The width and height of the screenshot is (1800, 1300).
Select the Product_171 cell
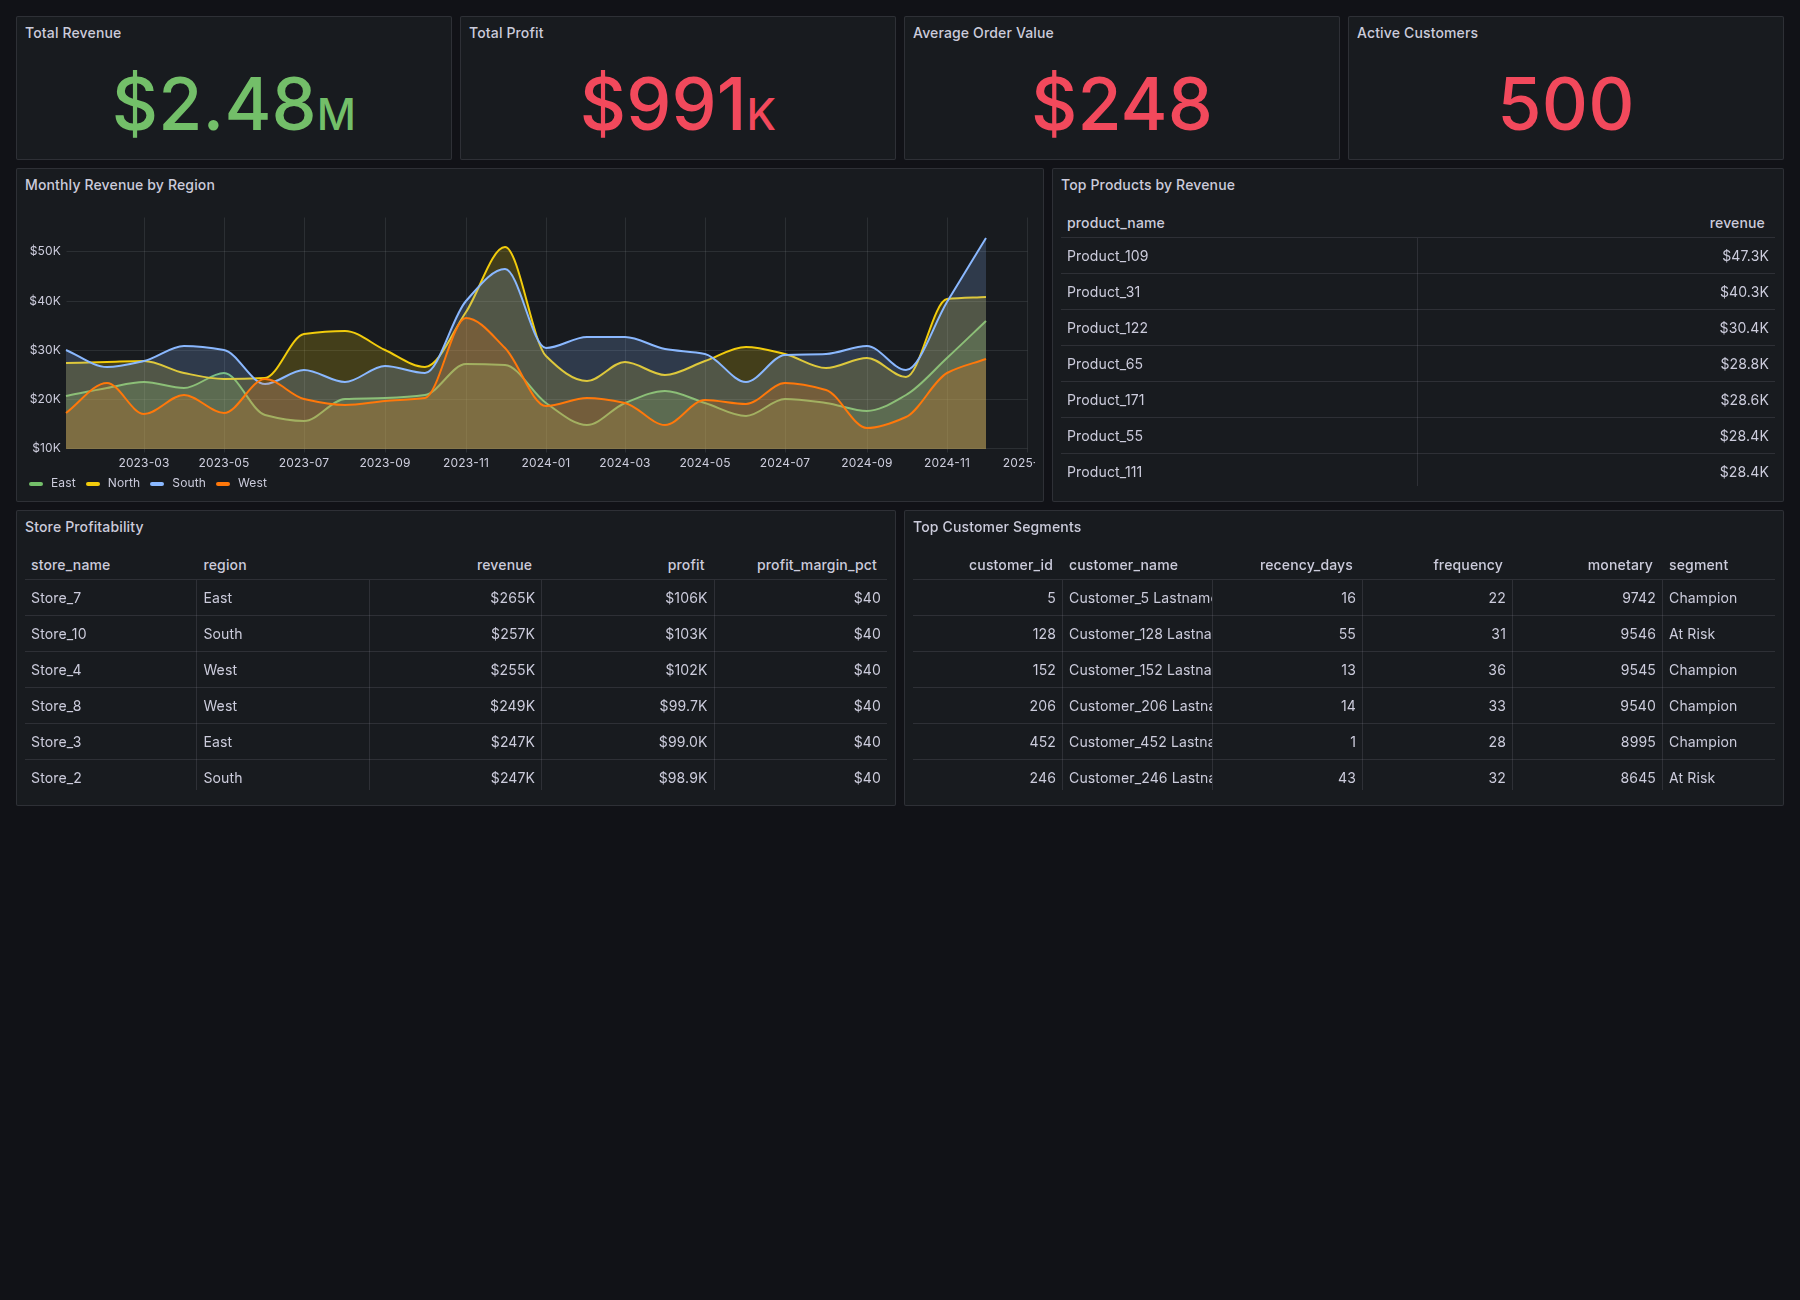(1239, 400)
